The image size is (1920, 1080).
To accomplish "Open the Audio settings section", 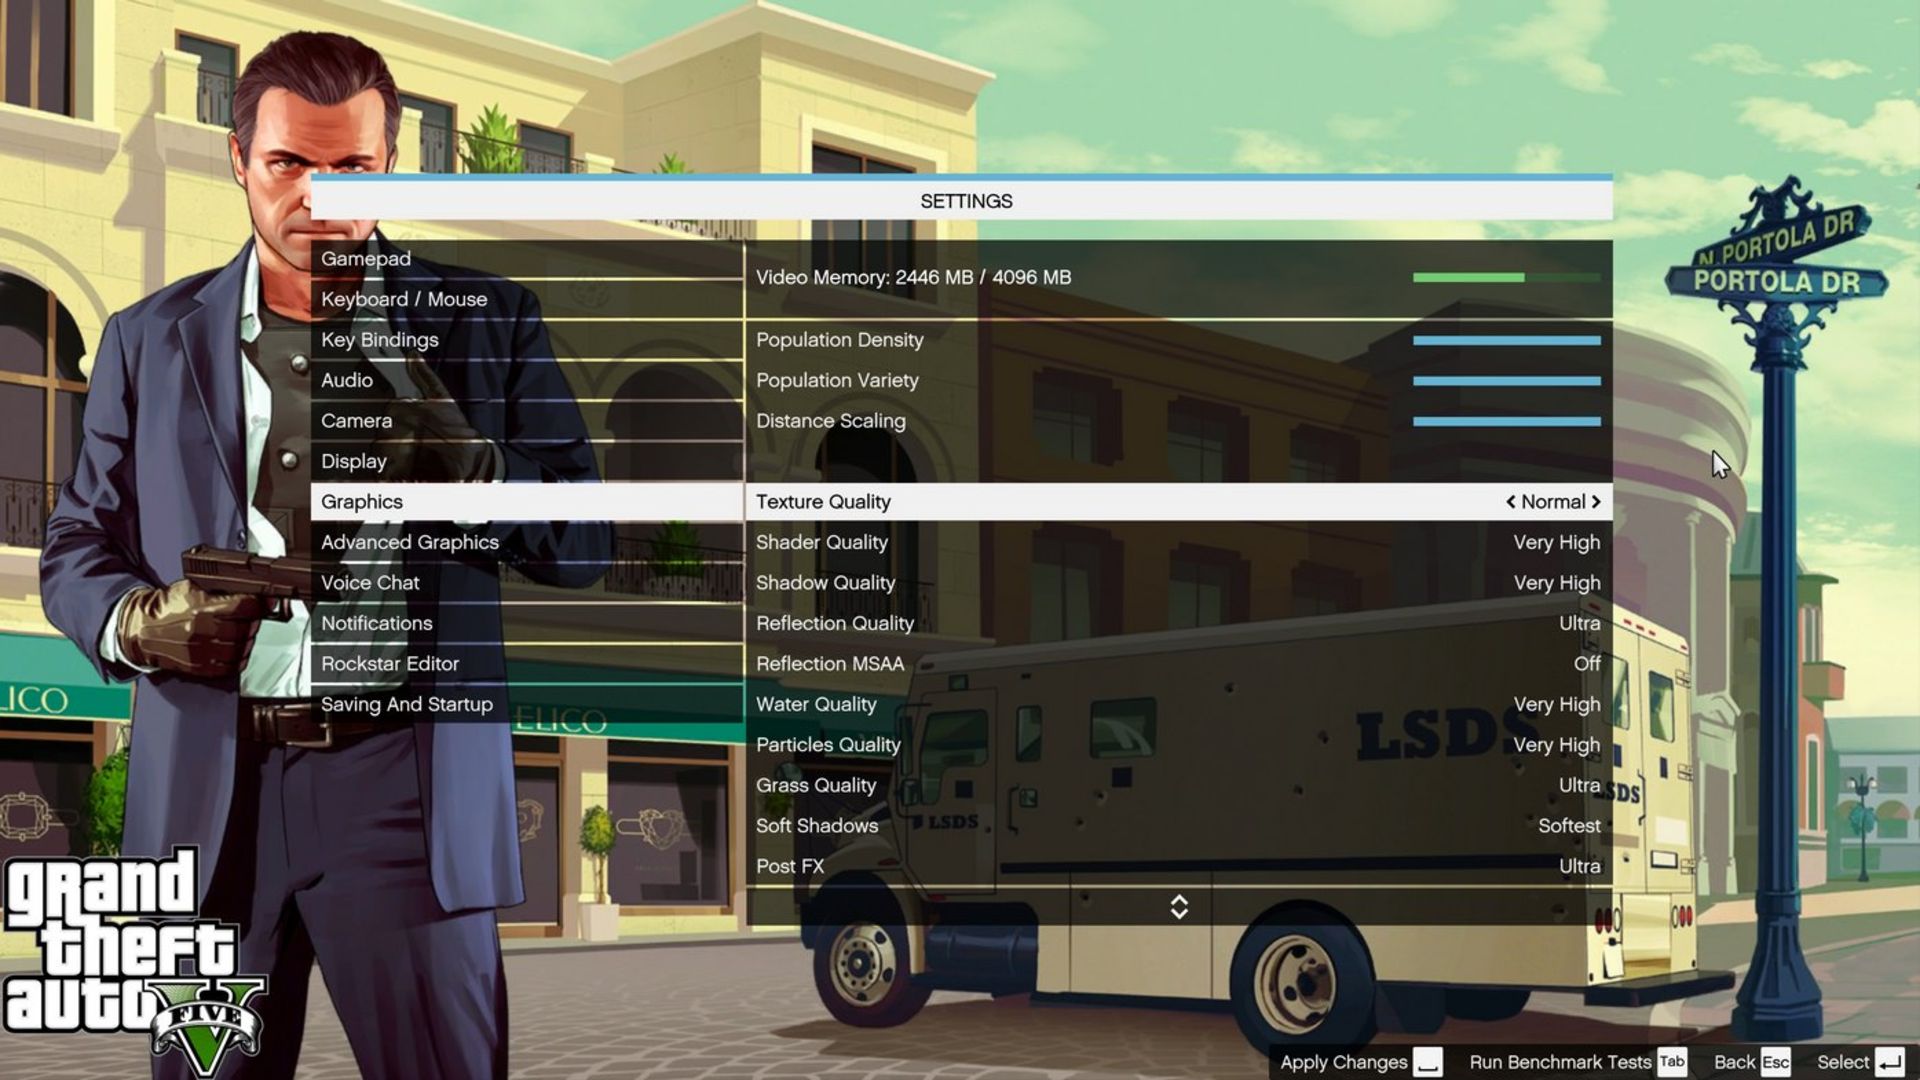I will point(347,380).
